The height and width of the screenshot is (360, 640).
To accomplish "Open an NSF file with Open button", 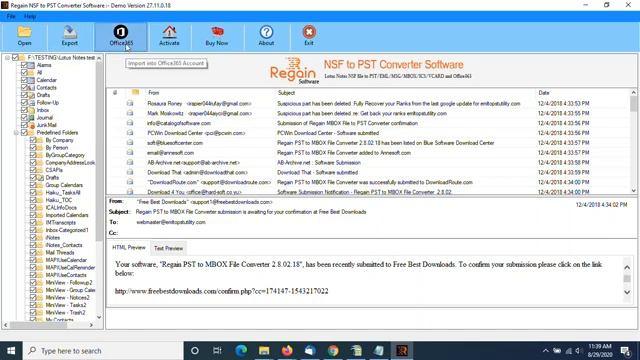I will pos(24,36).
